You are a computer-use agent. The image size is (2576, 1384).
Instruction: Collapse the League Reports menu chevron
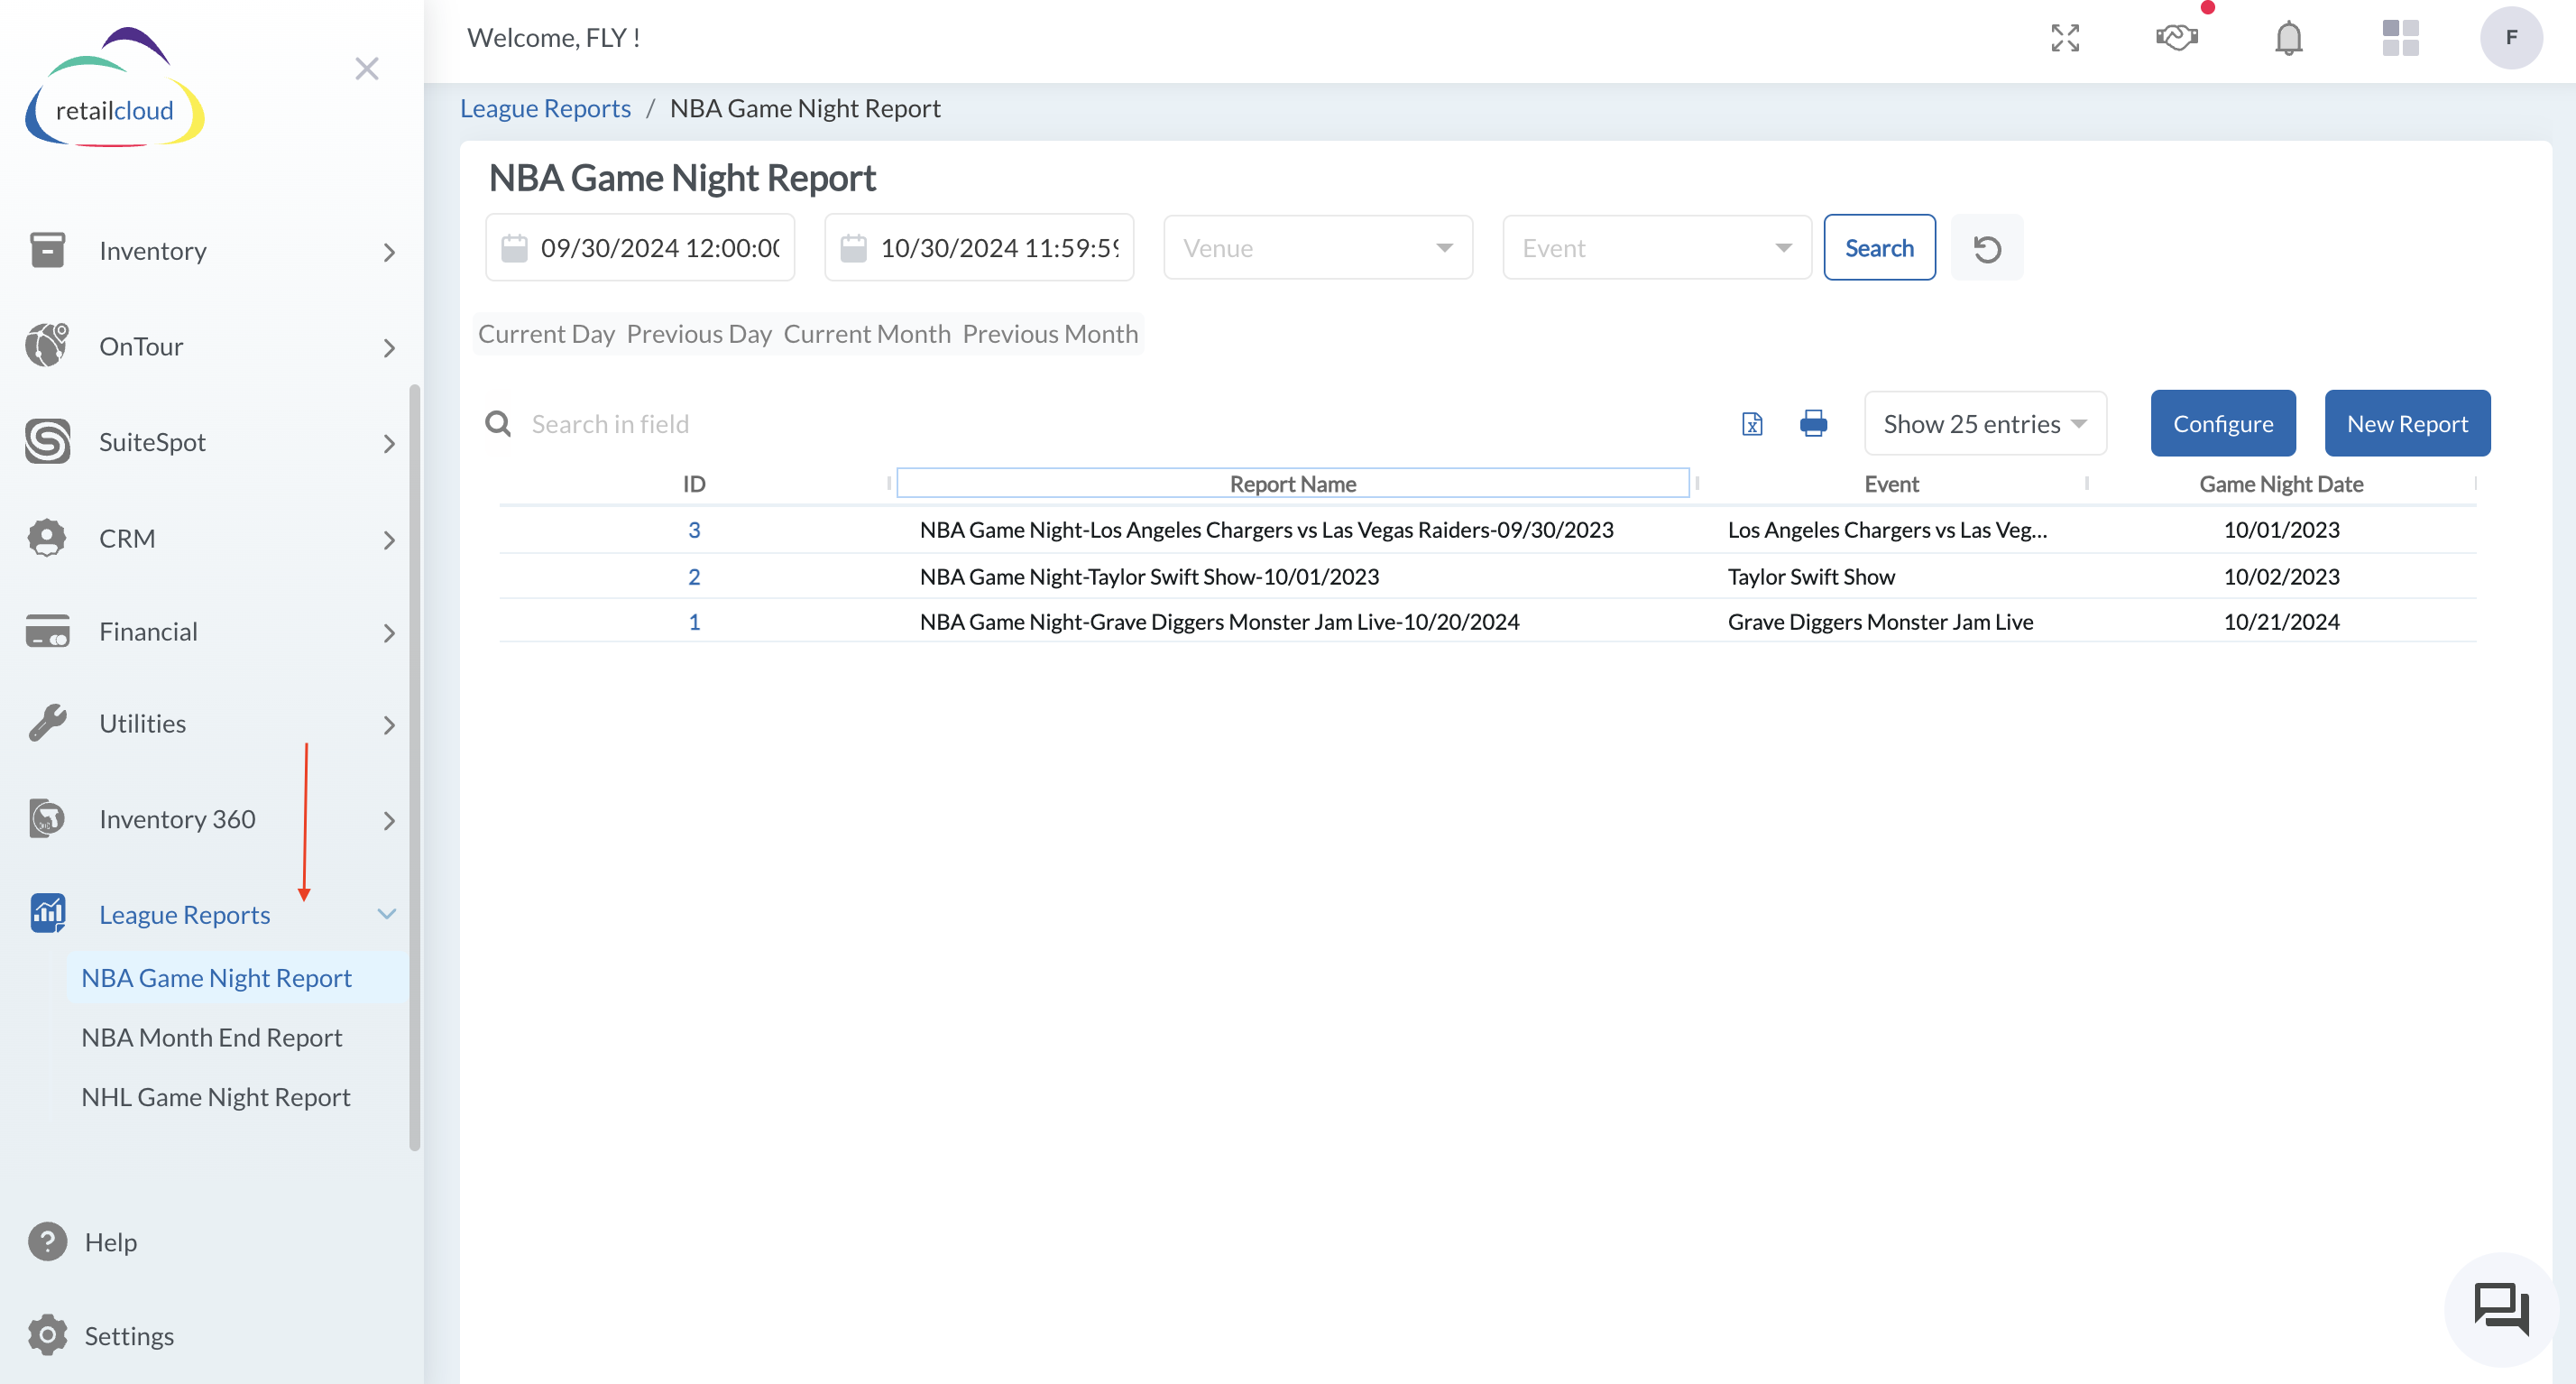tap(387, 914)
